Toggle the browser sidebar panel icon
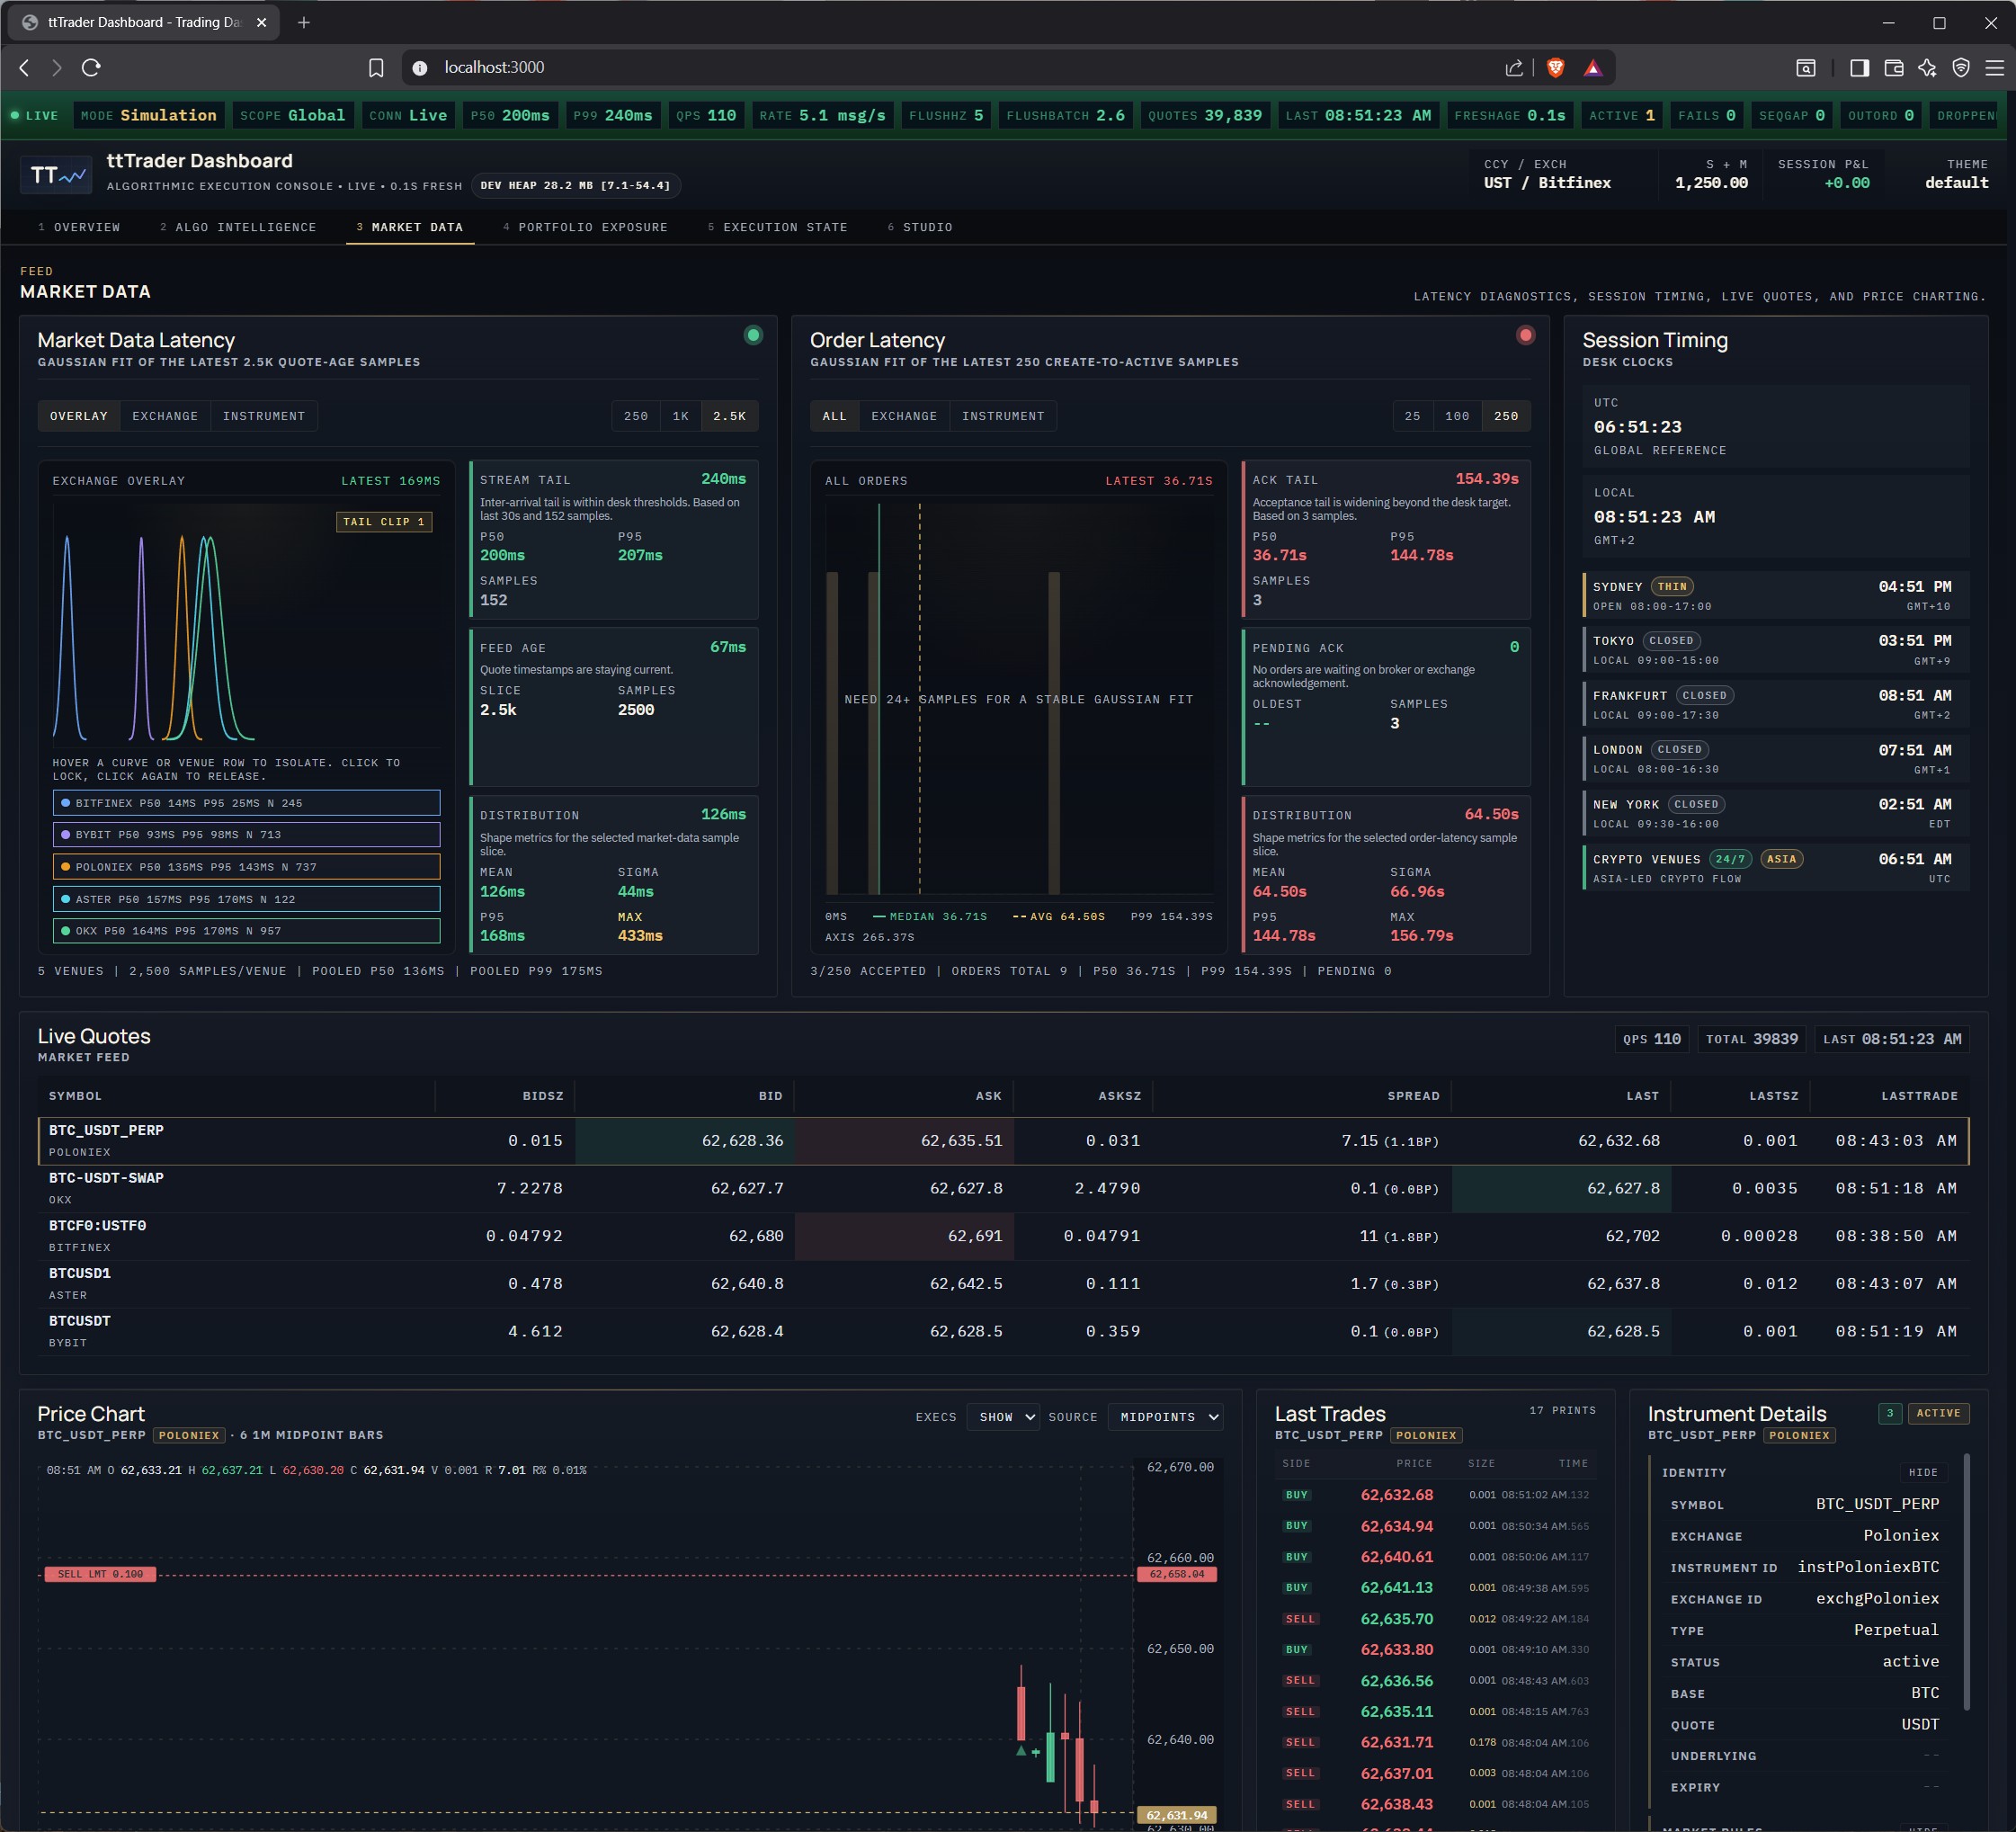Screen dimensions: 2016x1832 1859,67
